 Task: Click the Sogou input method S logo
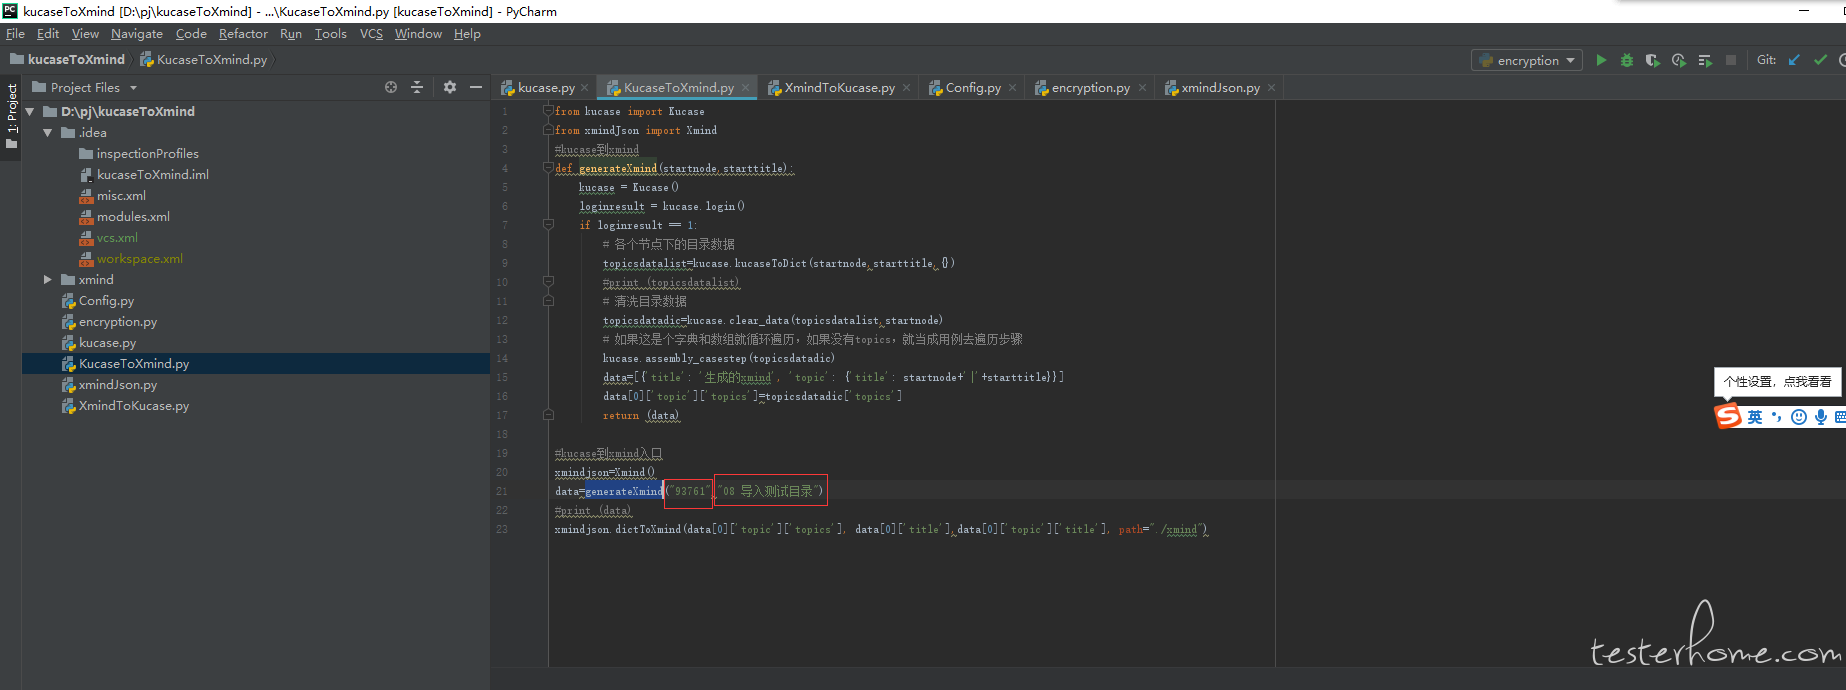point(1728,416)
